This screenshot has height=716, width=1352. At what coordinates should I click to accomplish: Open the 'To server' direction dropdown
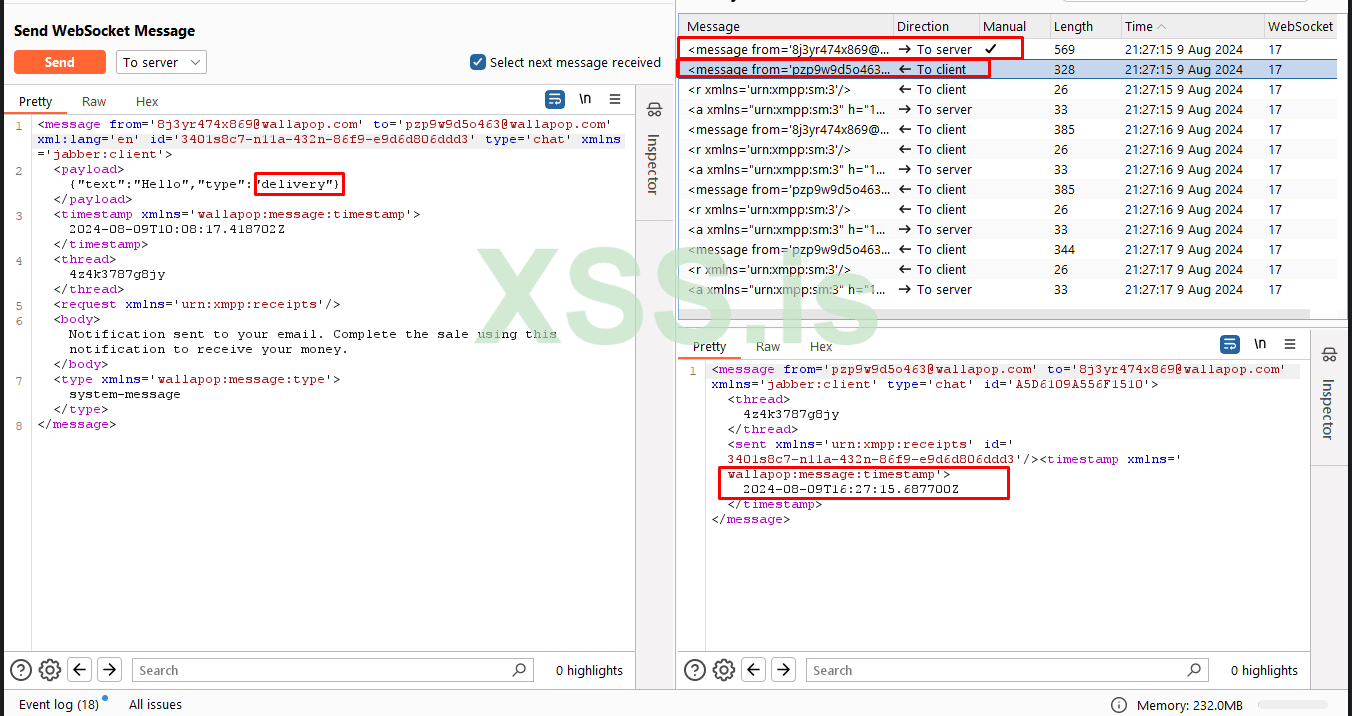161,62
